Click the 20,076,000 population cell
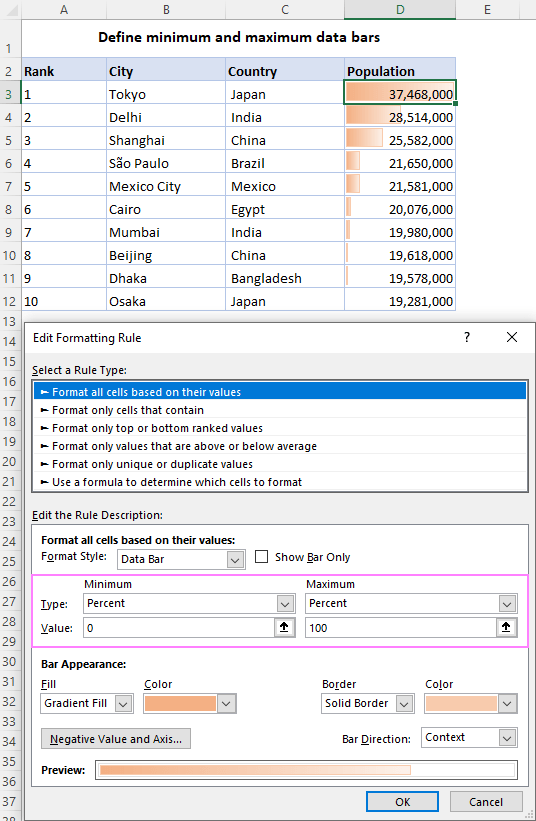Viewport: 536px width, 821px height. 400,209
